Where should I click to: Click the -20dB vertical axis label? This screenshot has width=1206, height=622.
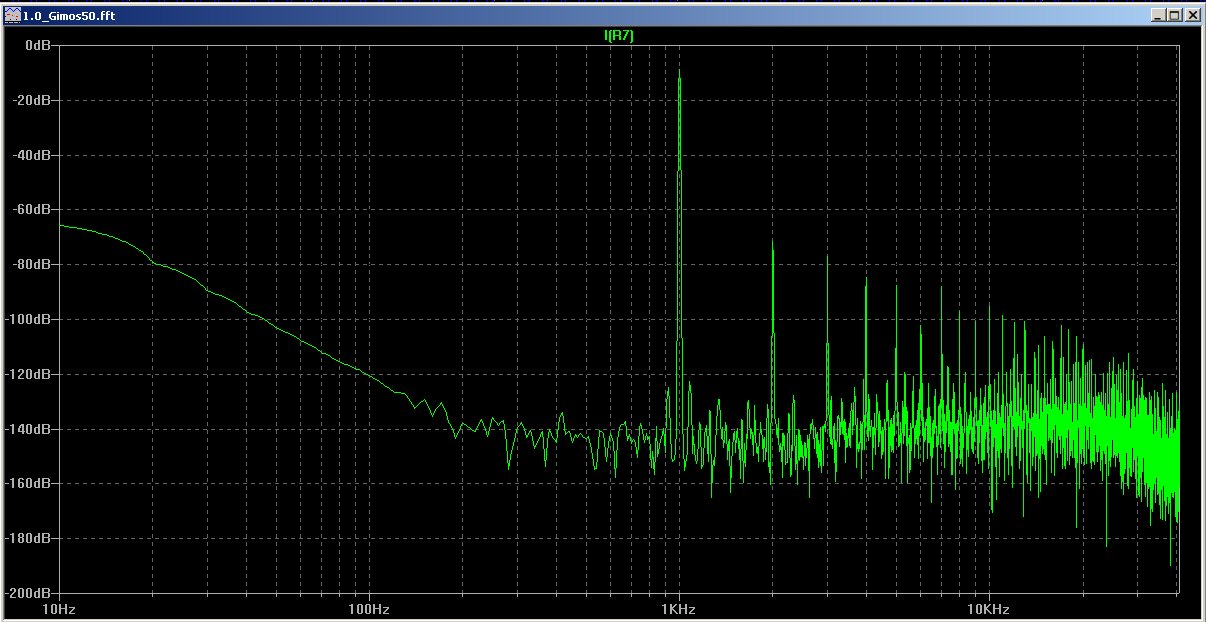32,101
